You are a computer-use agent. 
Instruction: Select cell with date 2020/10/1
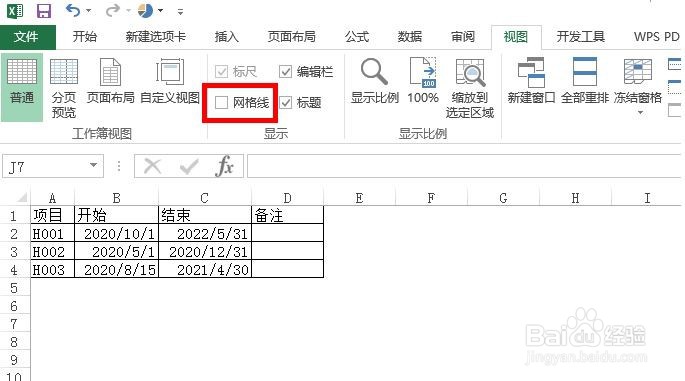pos(116,234)
